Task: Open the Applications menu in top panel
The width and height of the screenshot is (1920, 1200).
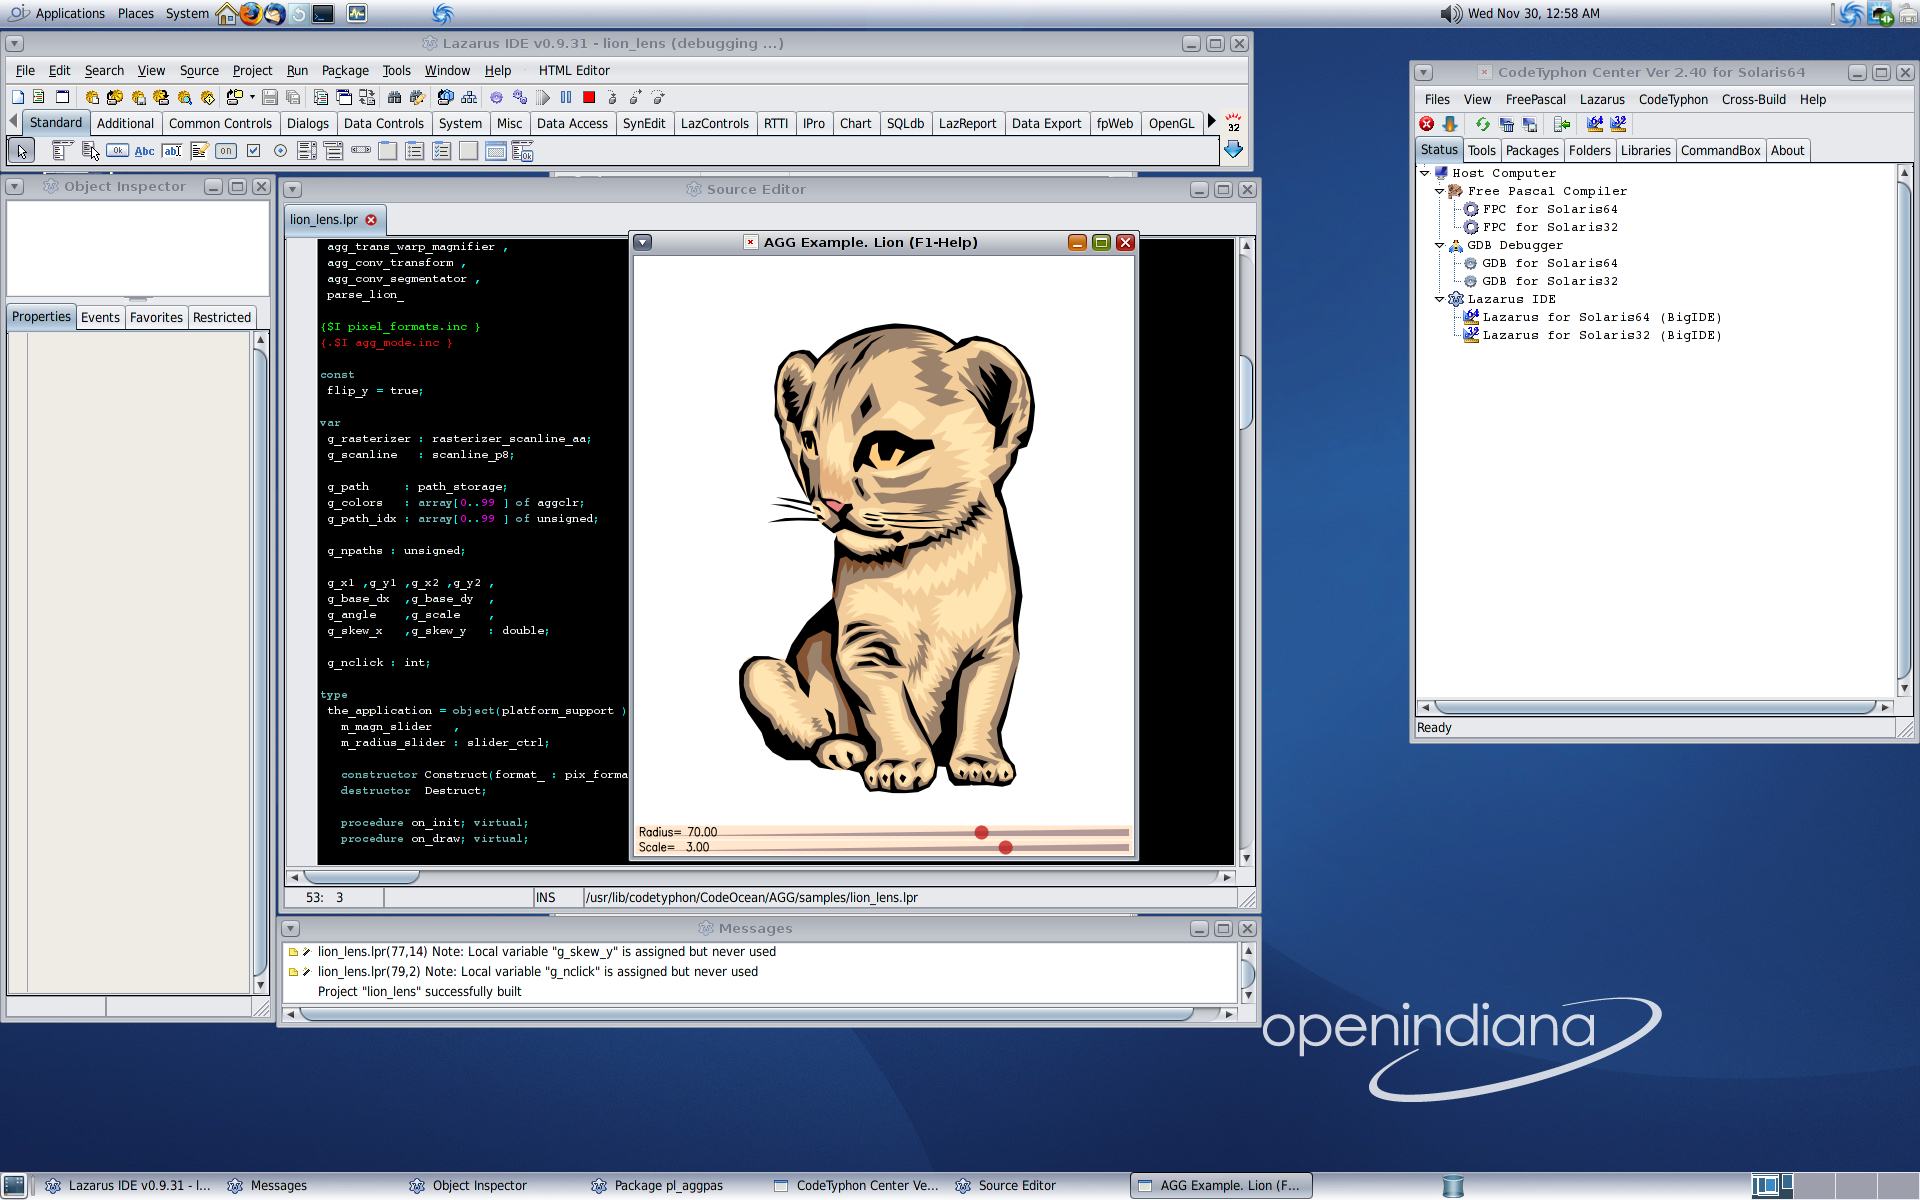Action: (x=70, y=13)
